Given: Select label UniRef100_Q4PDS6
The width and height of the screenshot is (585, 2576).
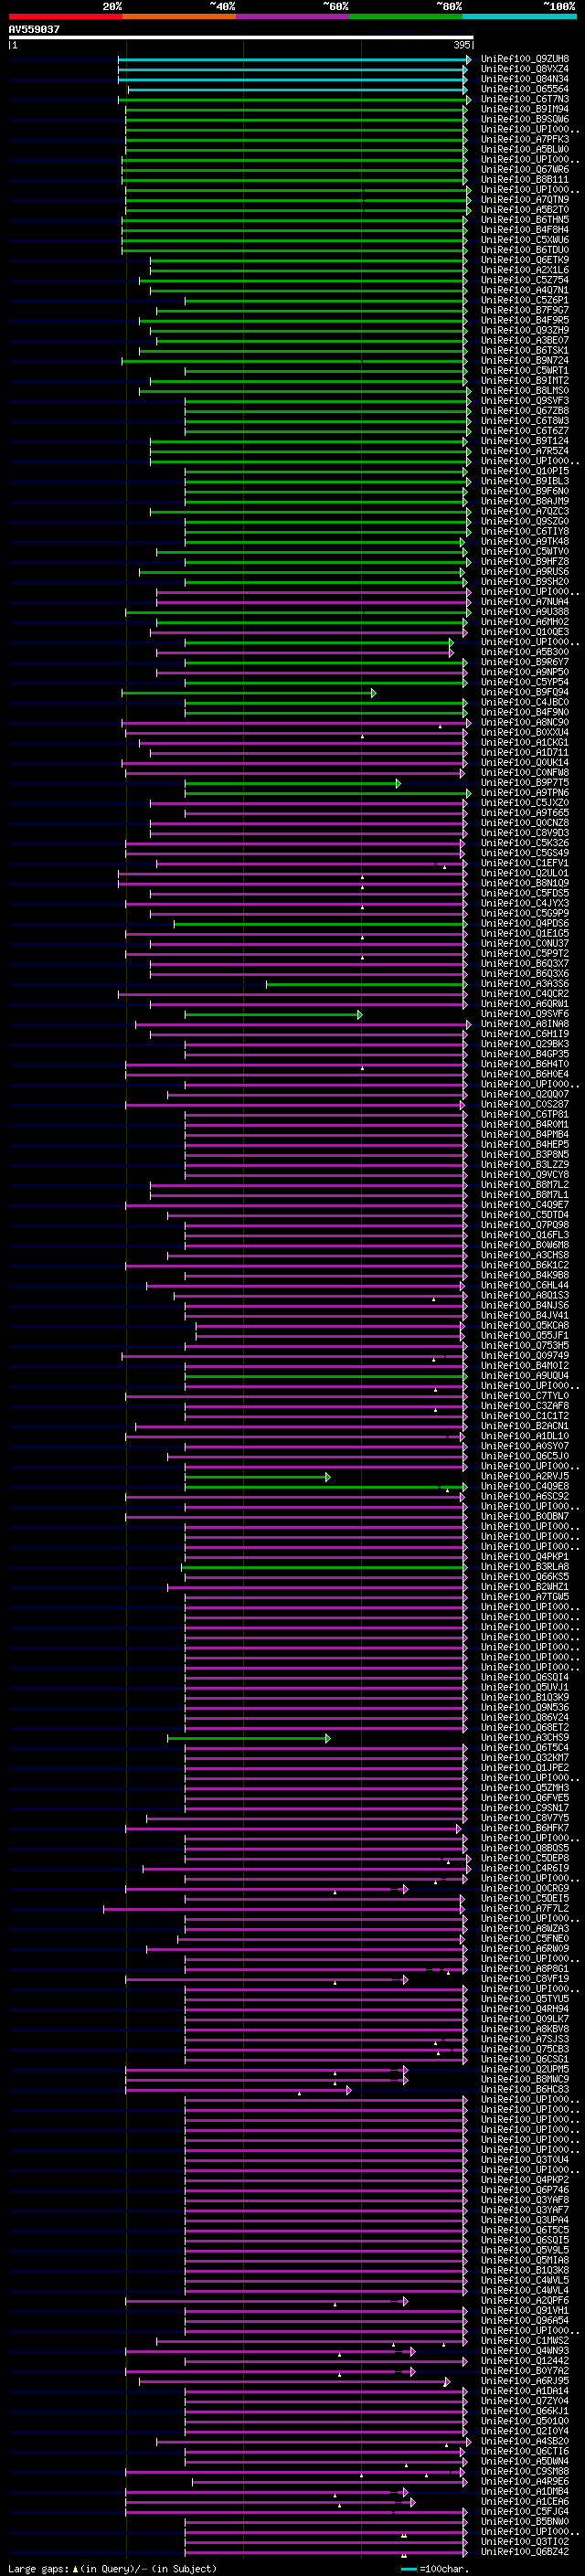Looking at the screenshot, I should coord(525,923).
